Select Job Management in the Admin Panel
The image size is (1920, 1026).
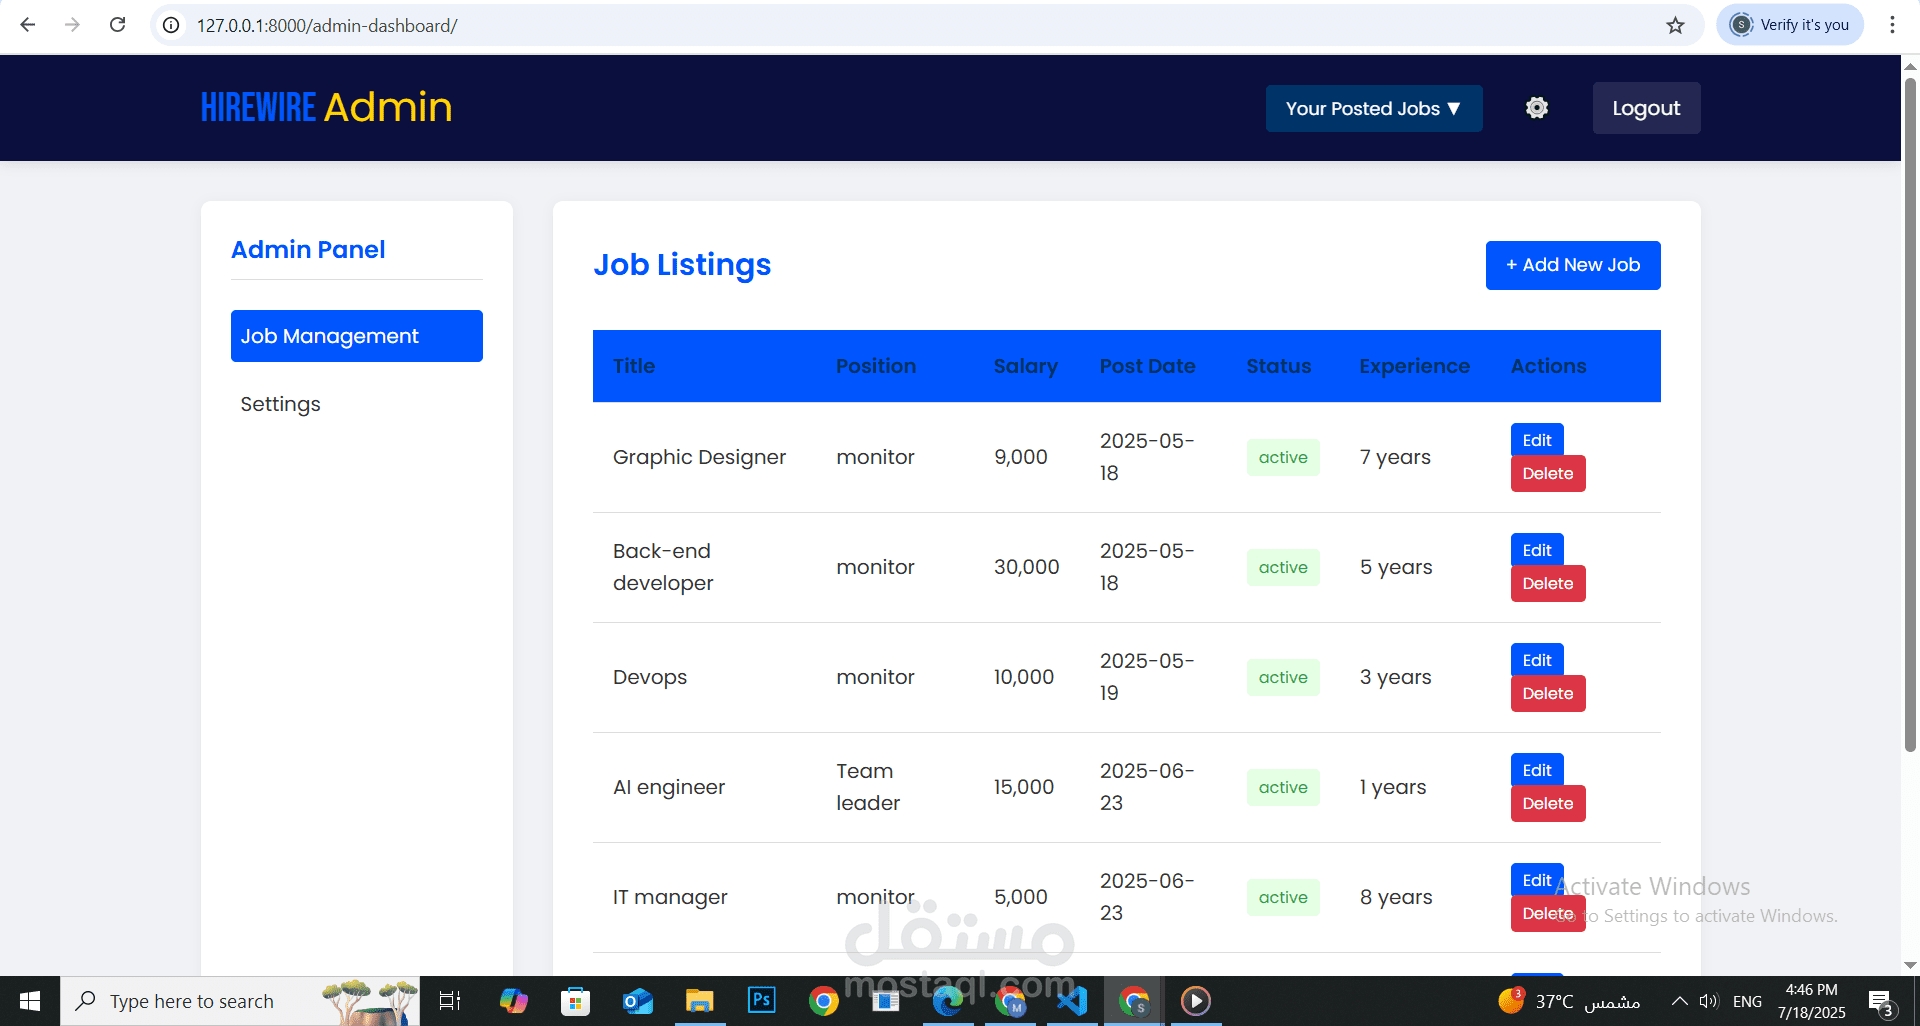pos(356,336)
